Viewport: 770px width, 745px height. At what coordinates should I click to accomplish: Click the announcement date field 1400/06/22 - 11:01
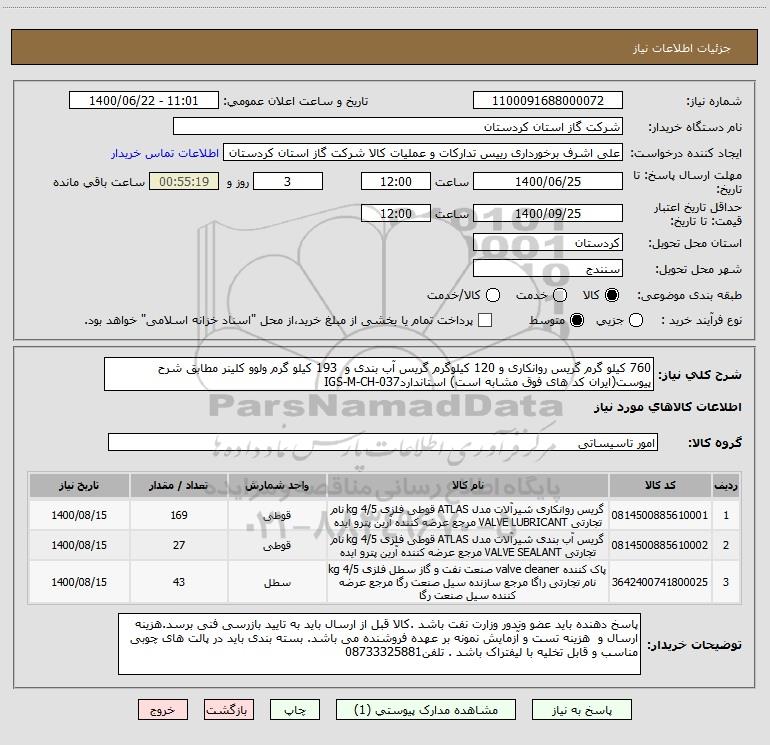143,101
